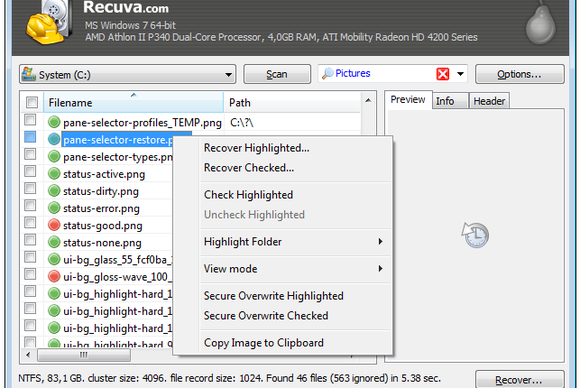This screenshot has height=388, width=580.
Task: Click red status dot for status-good.png
Action: click(54, 225)
